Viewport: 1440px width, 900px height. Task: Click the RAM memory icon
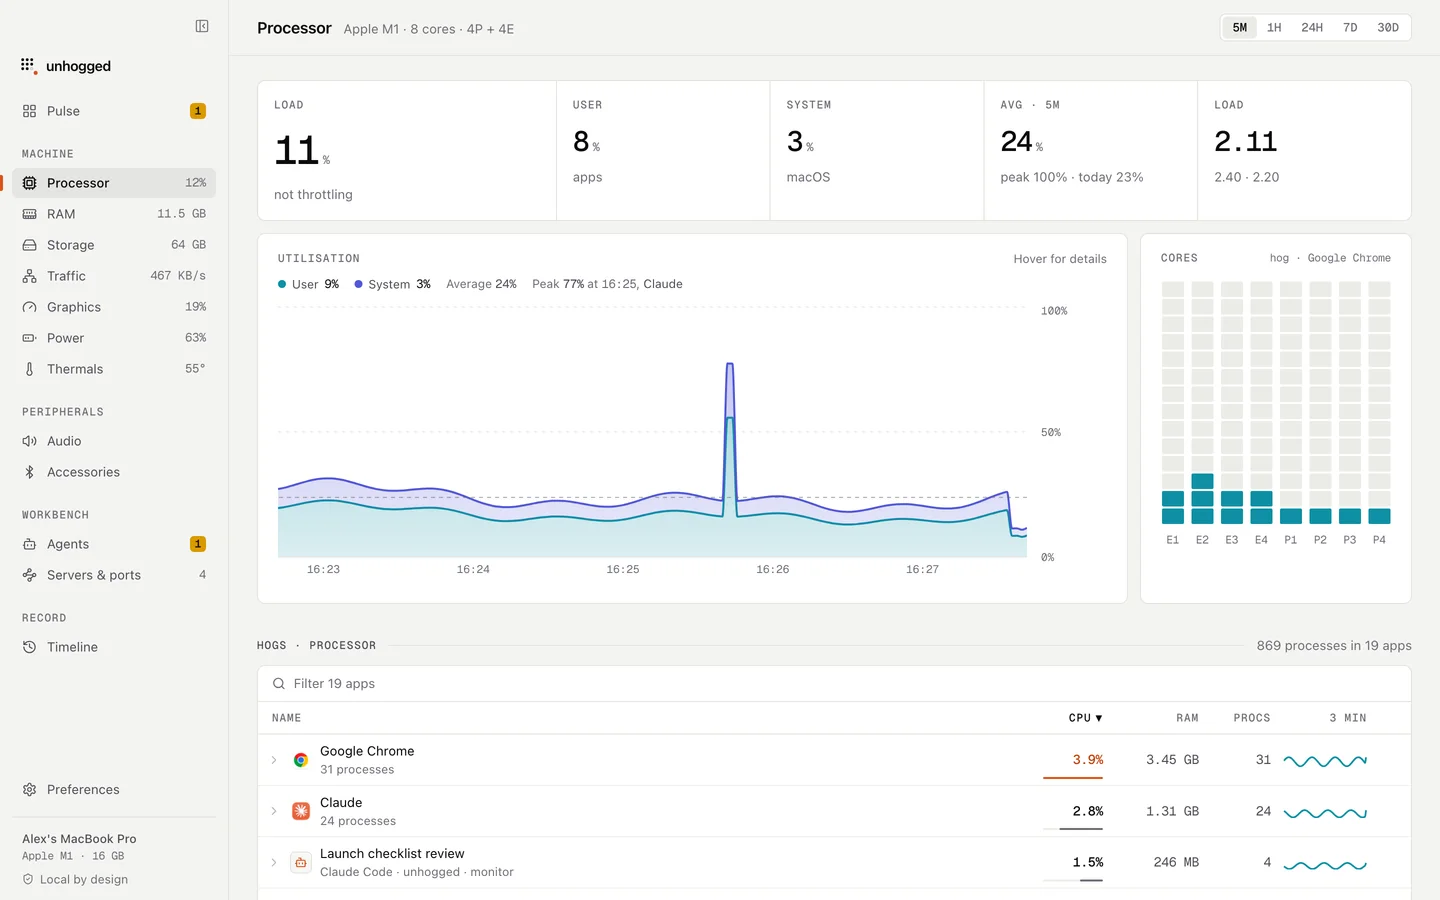tap(29, 214)
